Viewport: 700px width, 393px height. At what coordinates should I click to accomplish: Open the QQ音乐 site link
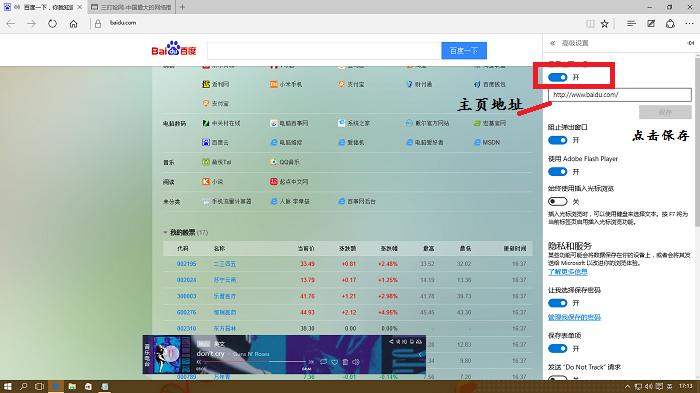(x=285, y=162)
